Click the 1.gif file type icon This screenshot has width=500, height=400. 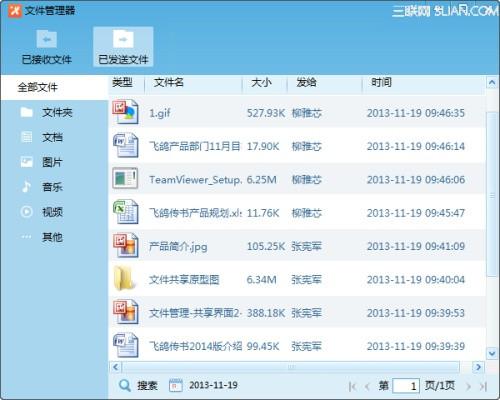pos(125,112)
